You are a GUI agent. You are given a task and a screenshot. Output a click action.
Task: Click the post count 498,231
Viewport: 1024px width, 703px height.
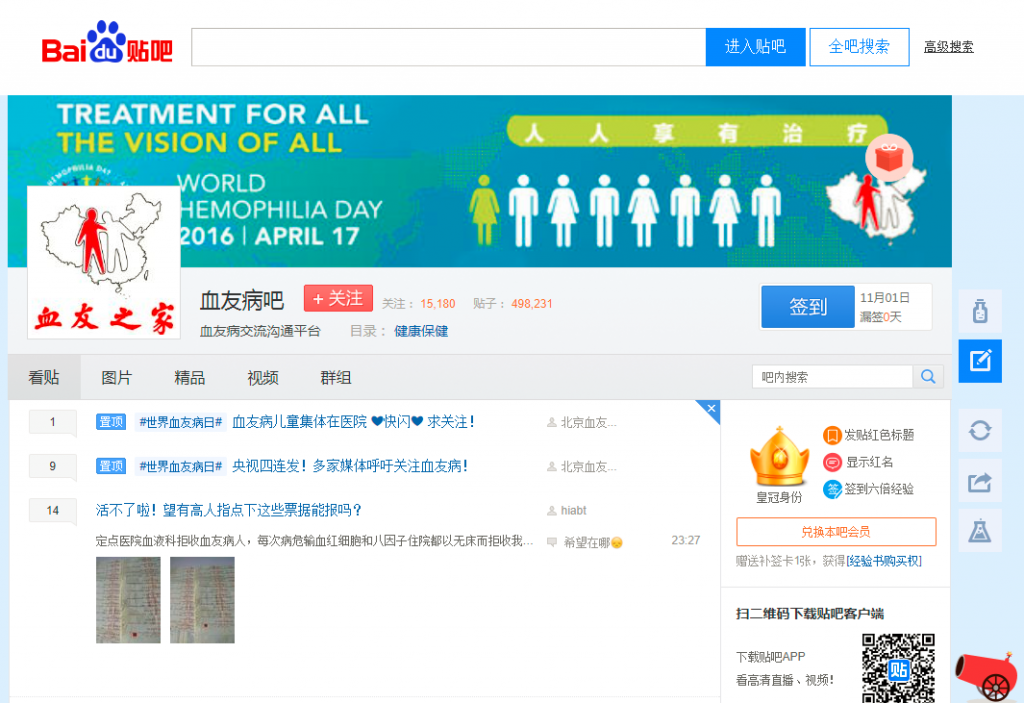point(532,304)
